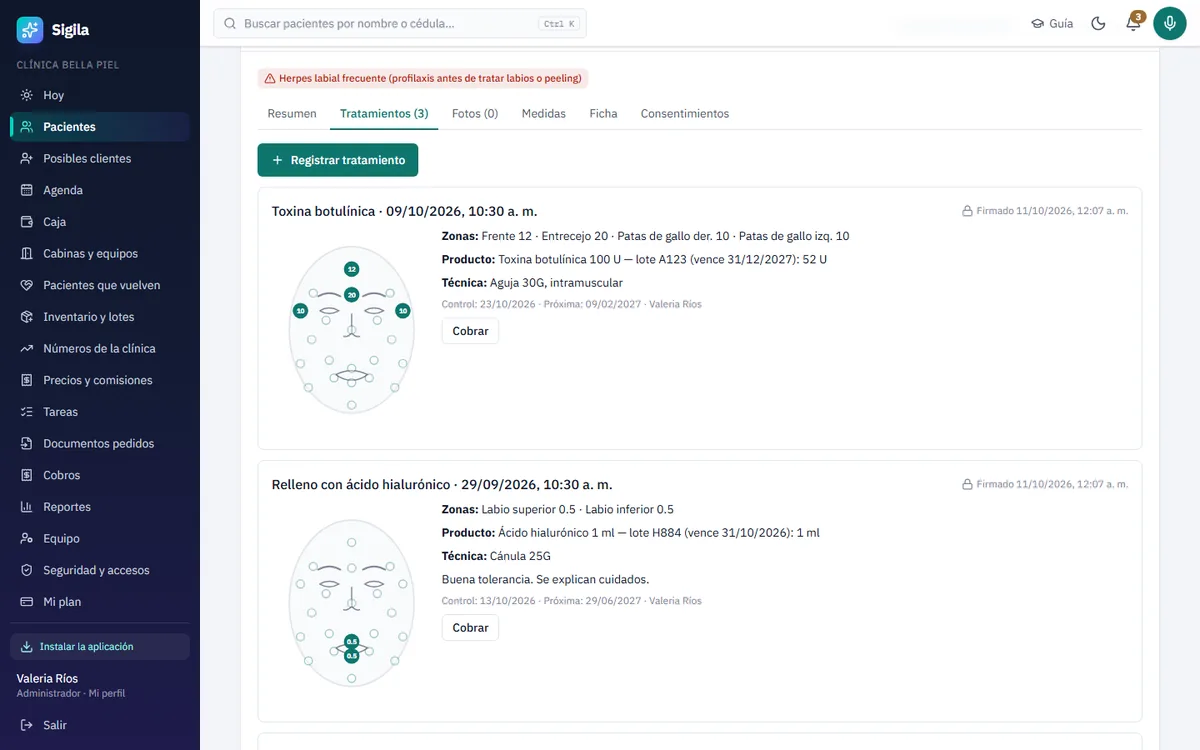Screen dimensions: 1200x750
Task: Click the Toxina botulínica treatment title
Action: pyautogui.click(x=404, y=211)
